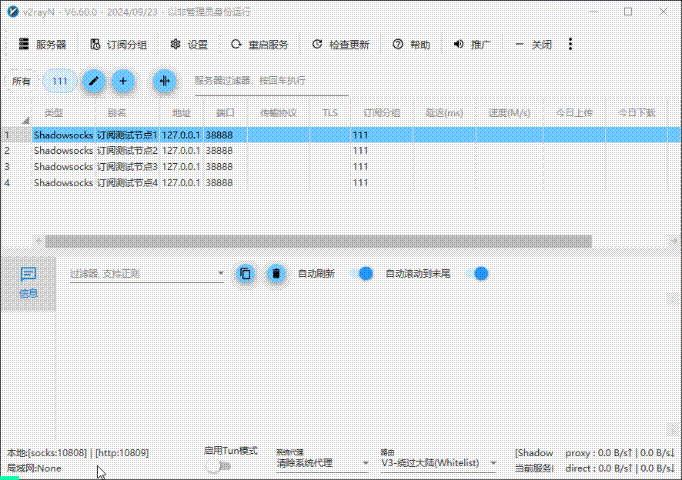Image resolution: width=682 pixels, height=480 pixels.
Task: Sort by the 地址 column header
Action: pos(181,113)
